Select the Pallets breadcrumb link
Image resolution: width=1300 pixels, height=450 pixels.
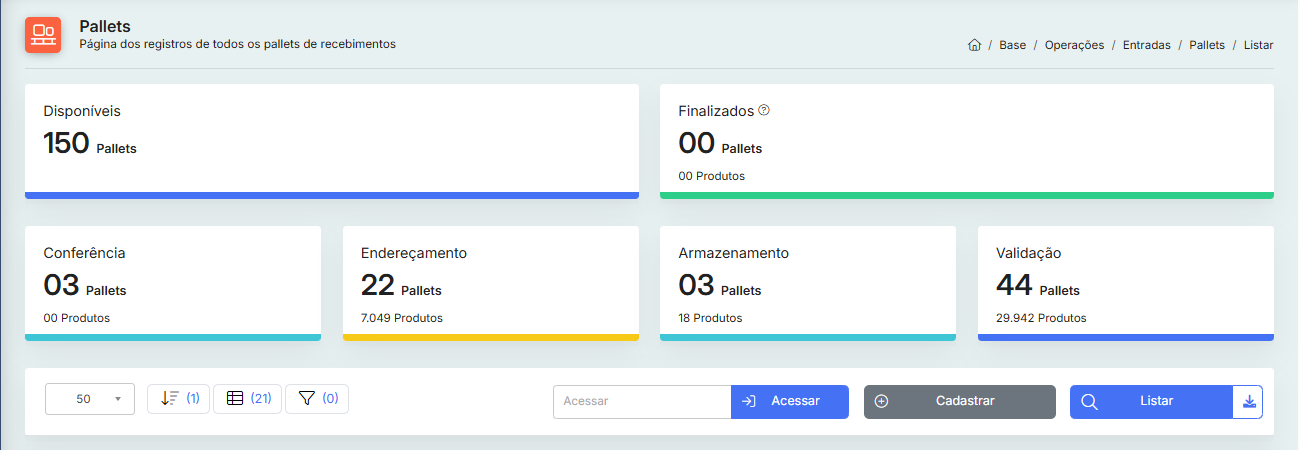point(1207,45)
